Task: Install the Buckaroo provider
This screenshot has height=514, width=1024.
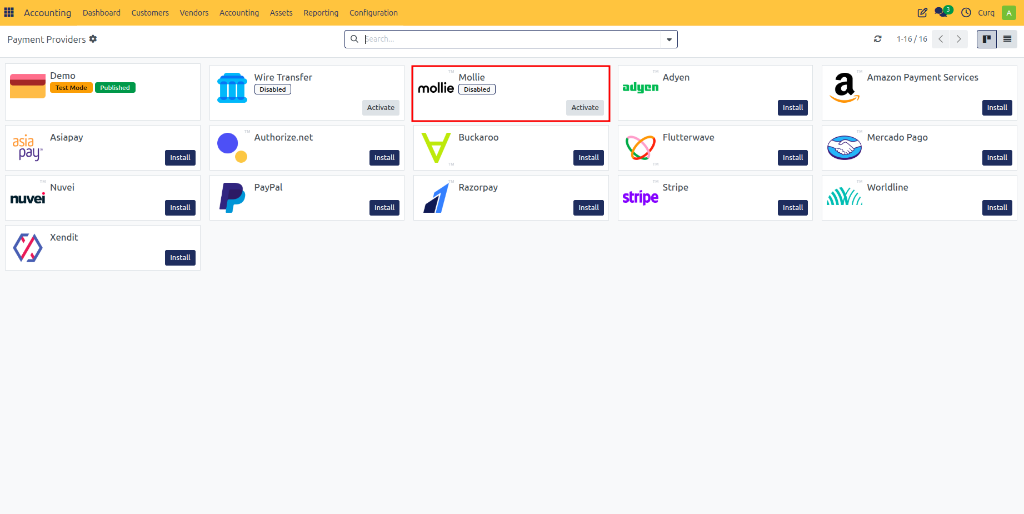Action: pyautogui.click(x=588, y=157)
